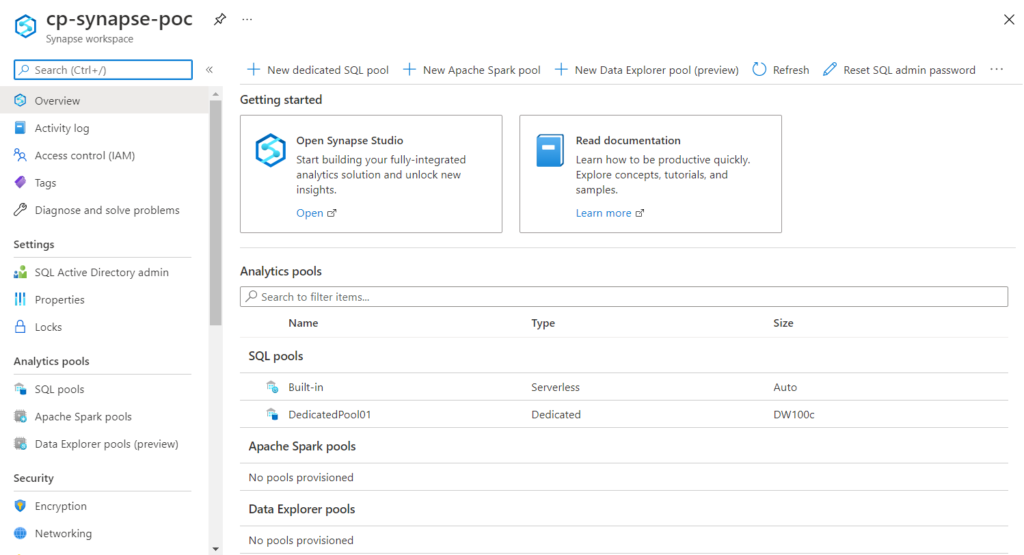Open Encryption under Security
Image resolution: width=1024 pixels, height=555 pixels.
(61, 506)
